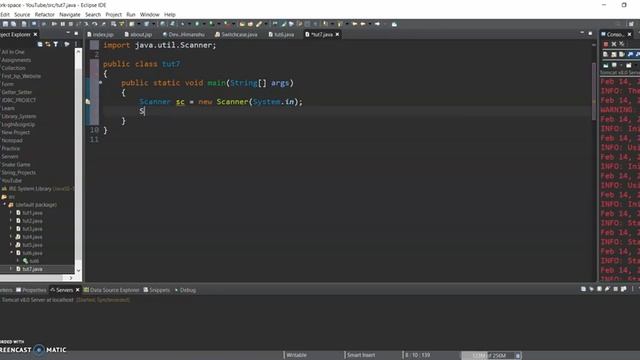Screen dimensions: 640x360
Task: Maximize the Project Explorer view
Action: (76, 33)
